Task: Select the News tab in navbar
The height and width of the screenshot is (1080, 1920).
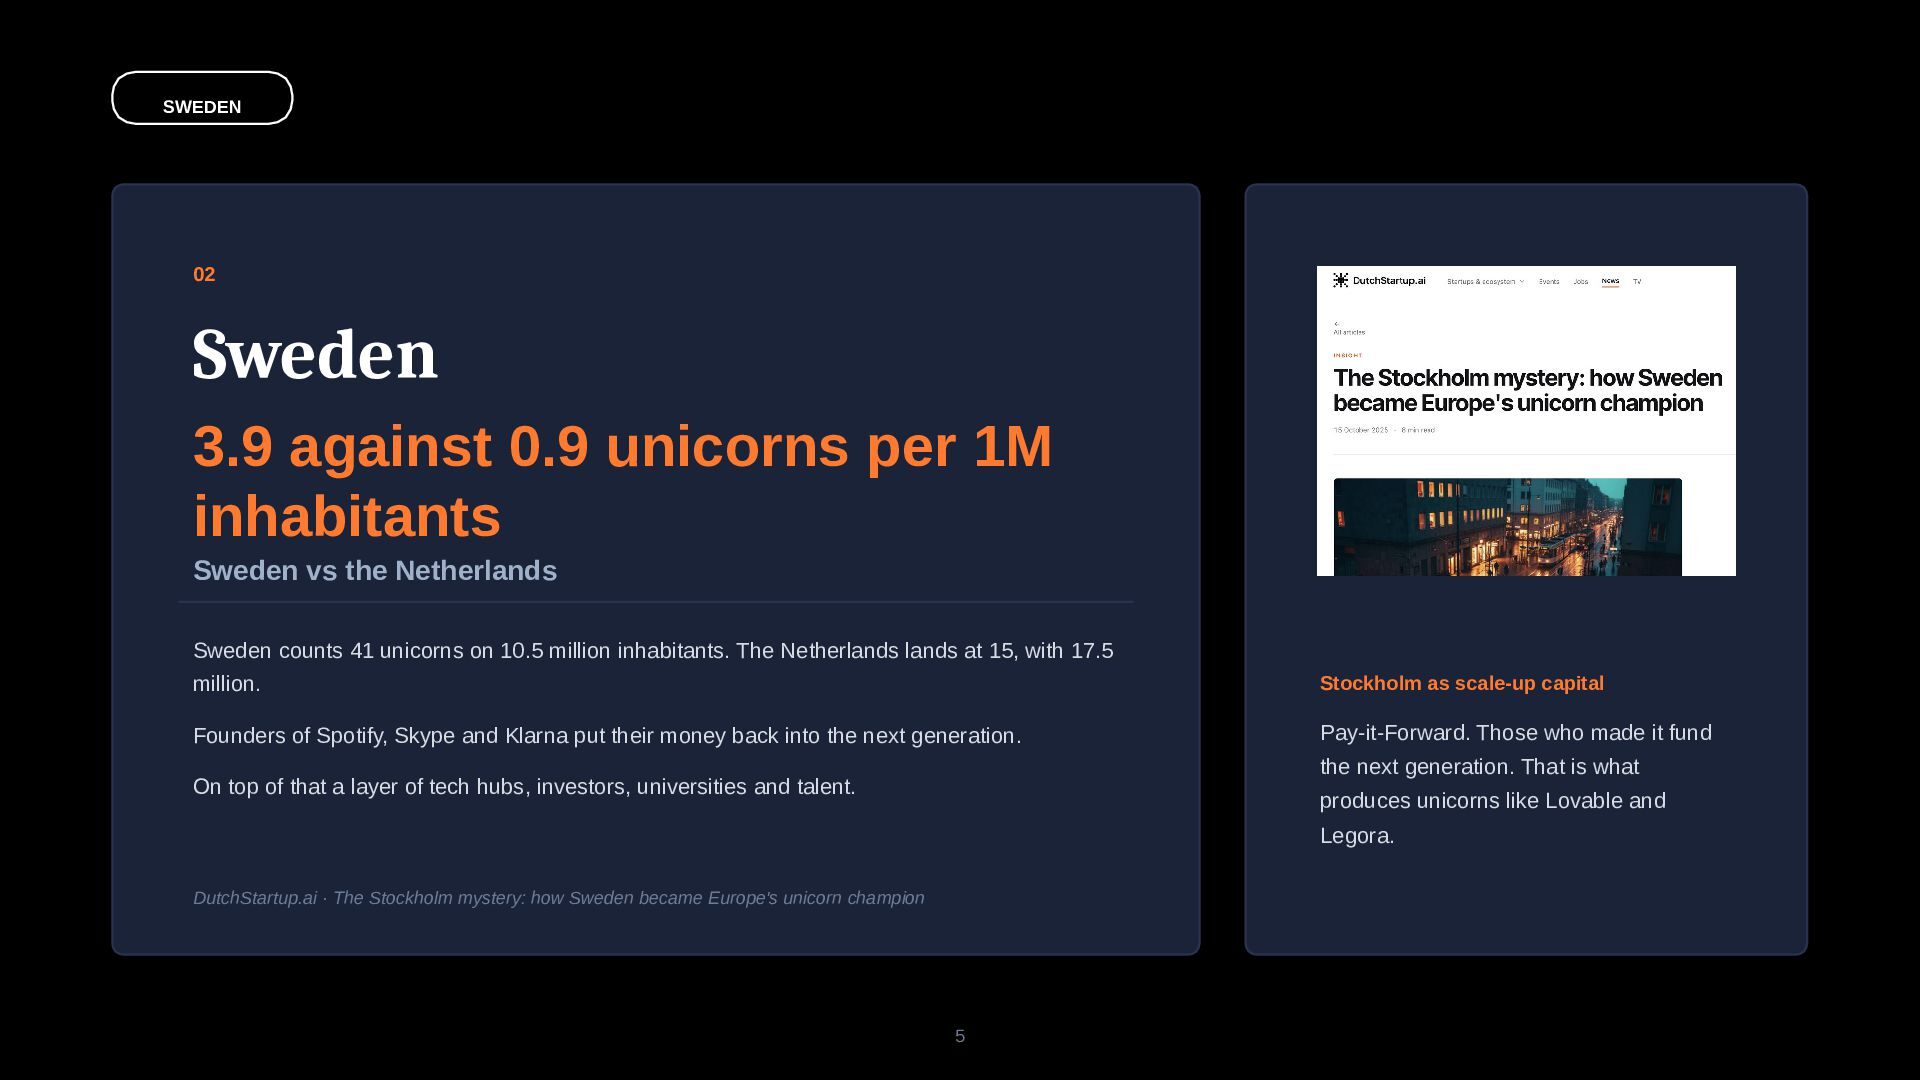Action: (1610, 281)
